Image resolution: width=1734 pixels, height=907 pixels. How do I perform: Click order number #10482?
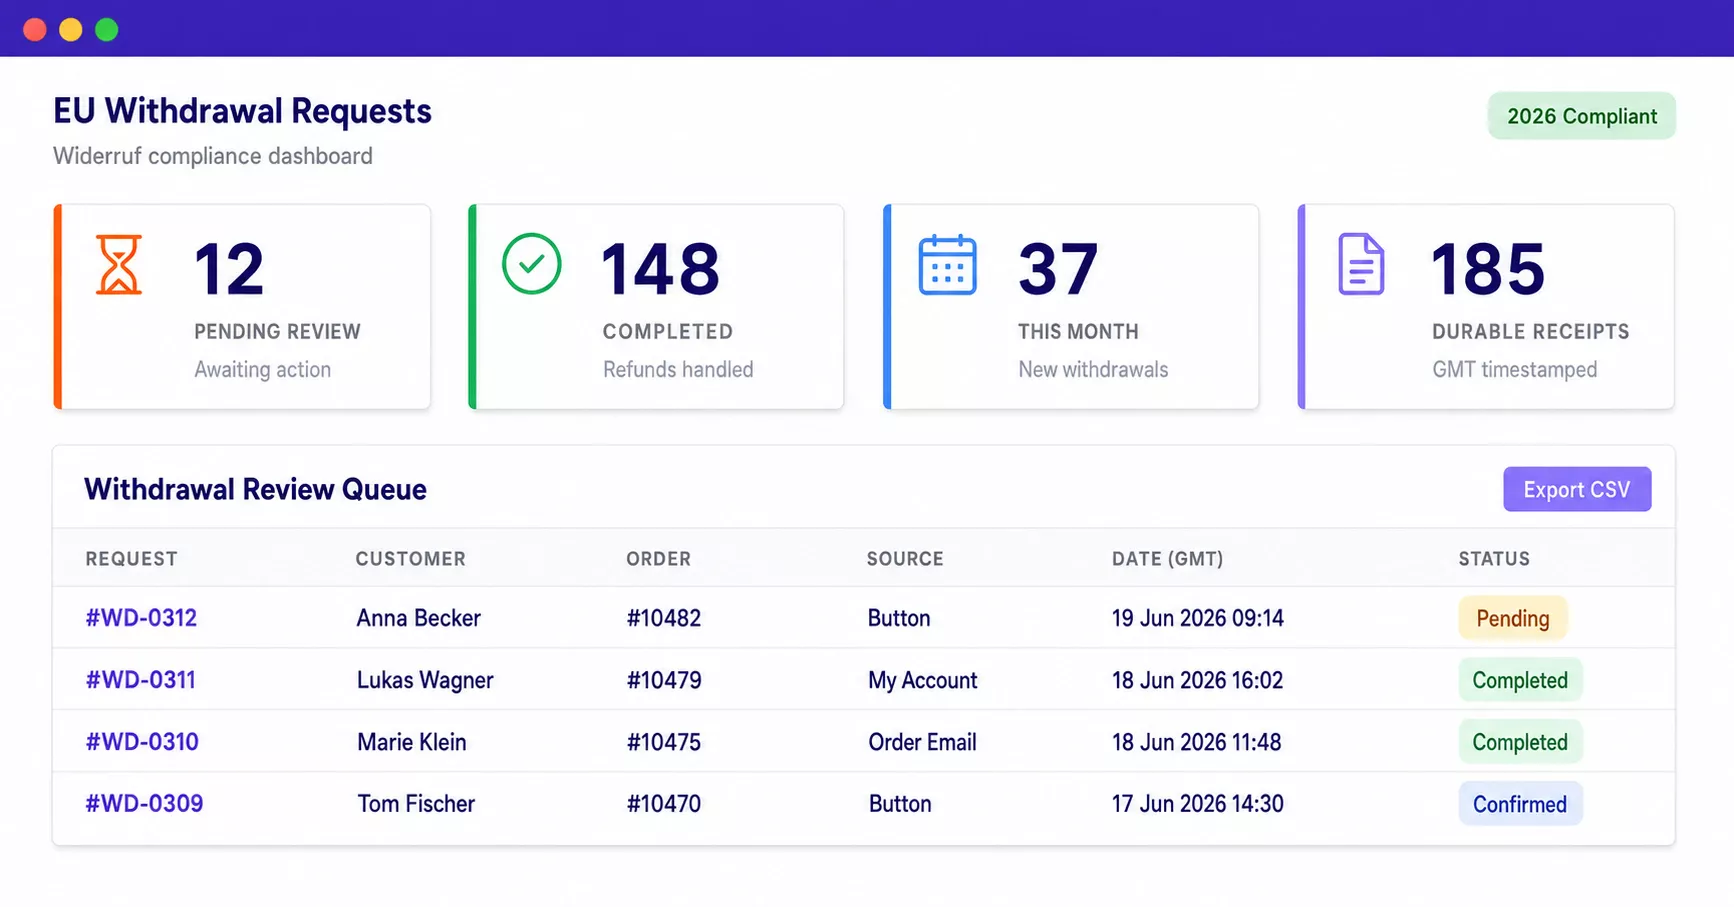coord(664,618)
